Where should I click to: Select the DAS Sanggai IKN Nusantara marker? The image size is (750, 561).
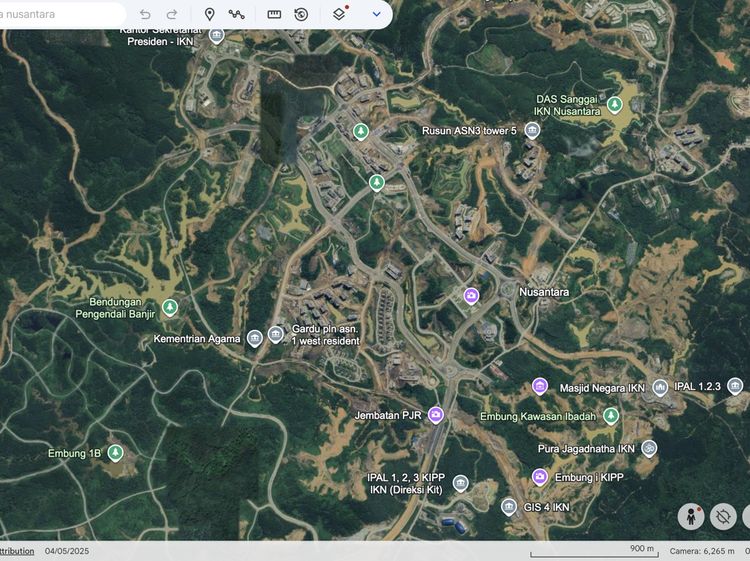tap(615, 104)
